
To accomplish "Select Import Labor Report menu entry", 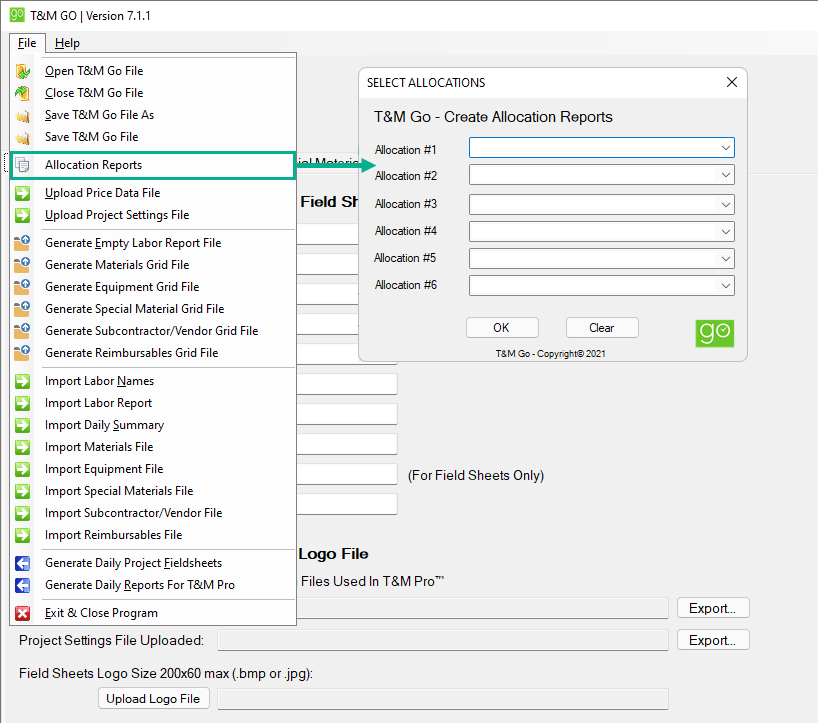I will point(153,403).
